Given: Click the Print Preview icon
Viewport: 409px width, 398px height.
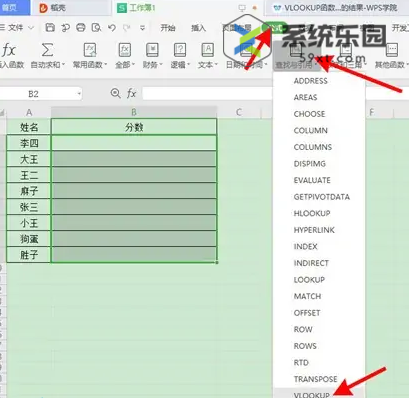Looking at the screenshot, I should [96, 27].
